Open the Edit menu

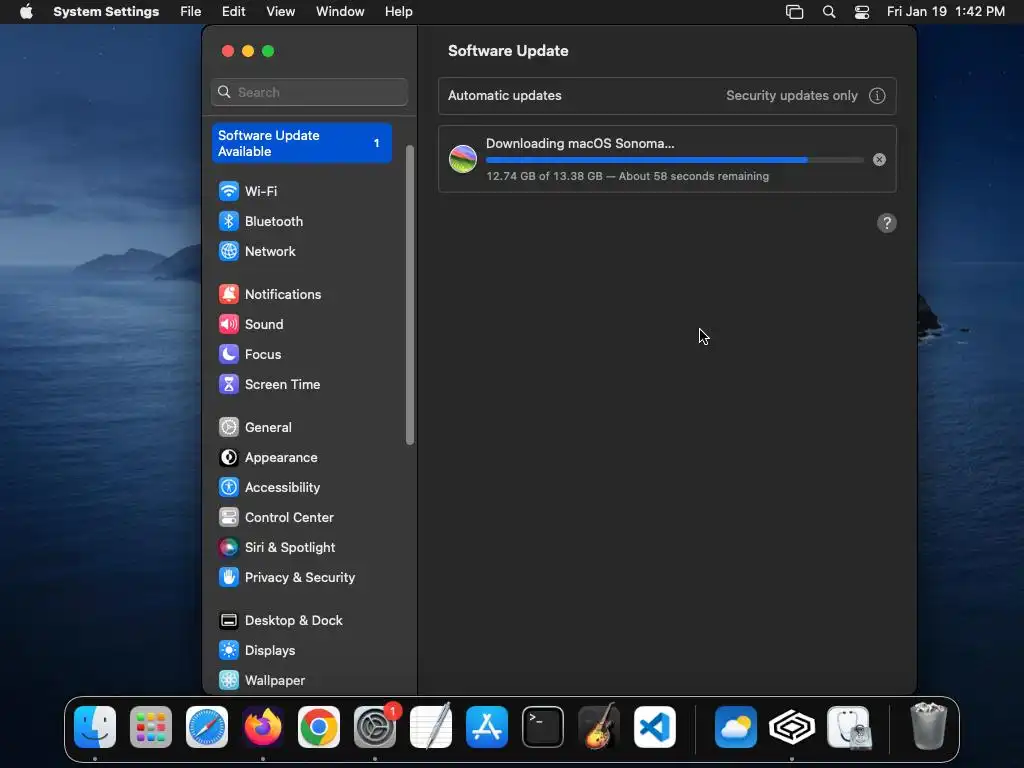[234, 12]
